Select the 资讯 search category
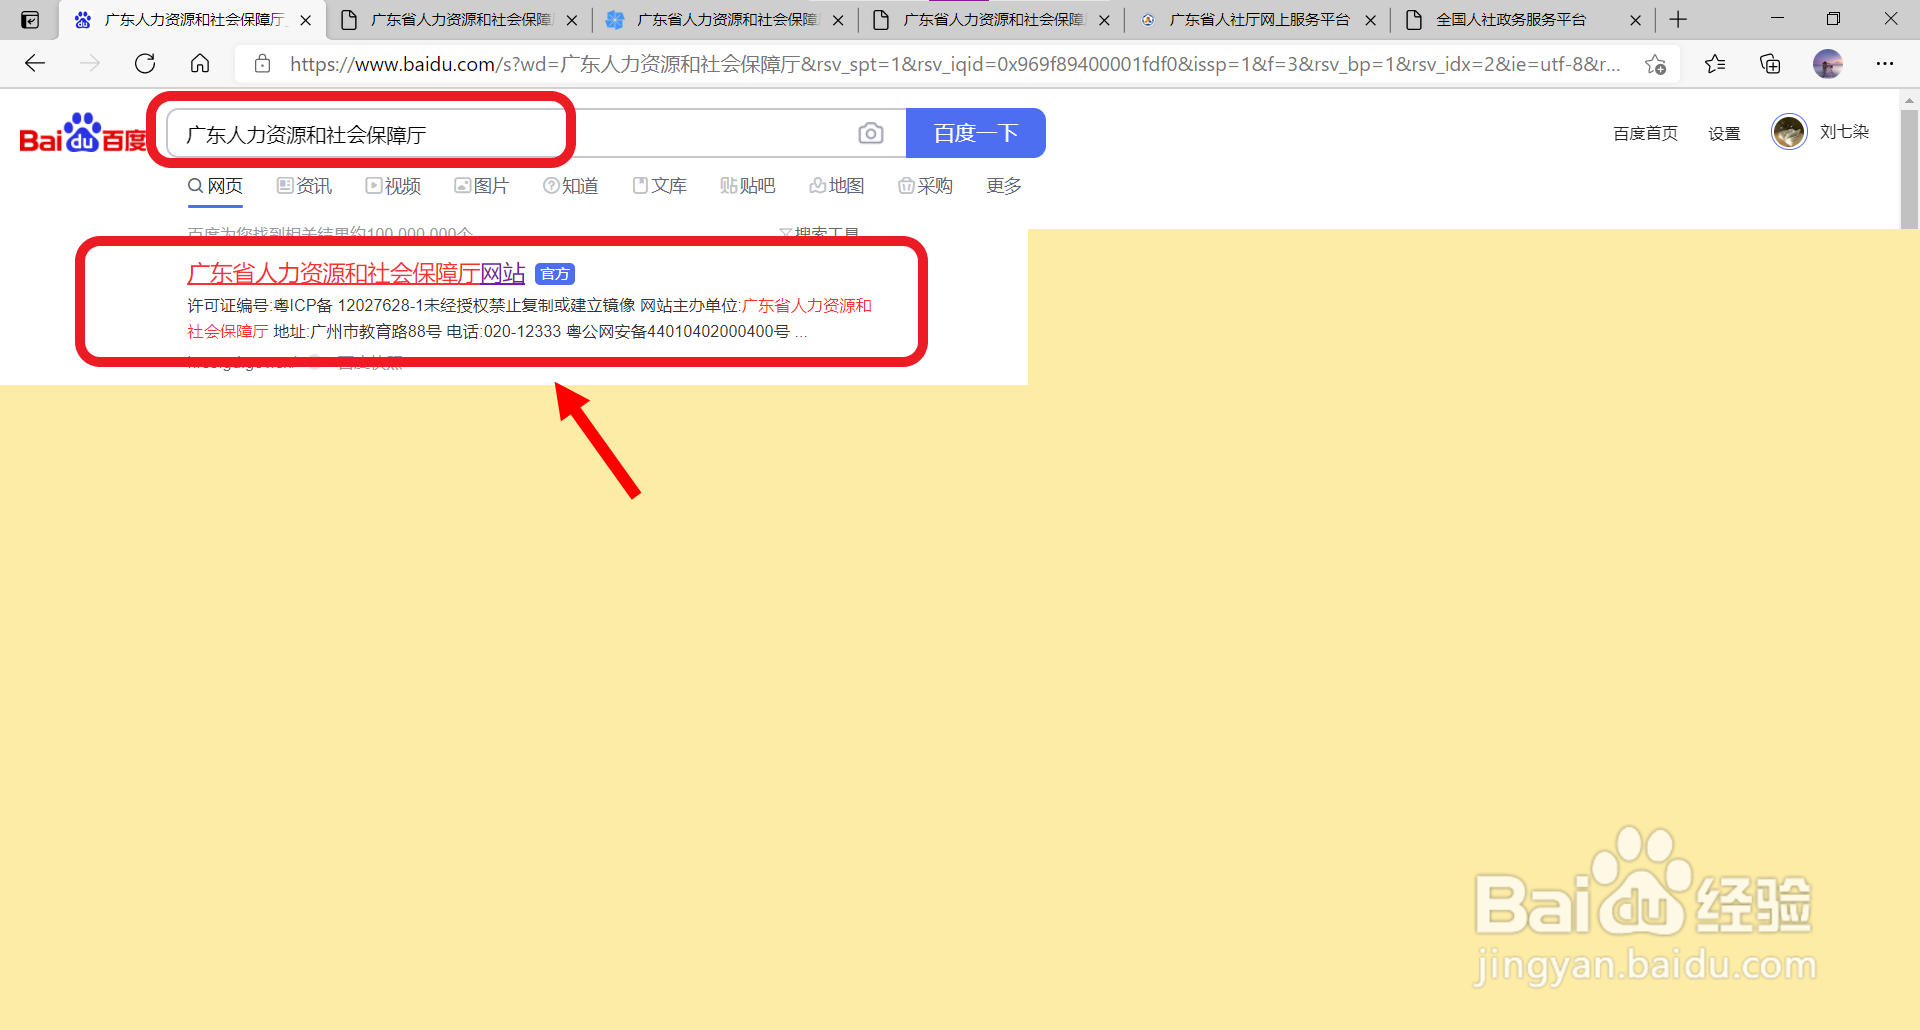Image resolution: width=1920 pixels, height=1030 pixels. point(304,186)
